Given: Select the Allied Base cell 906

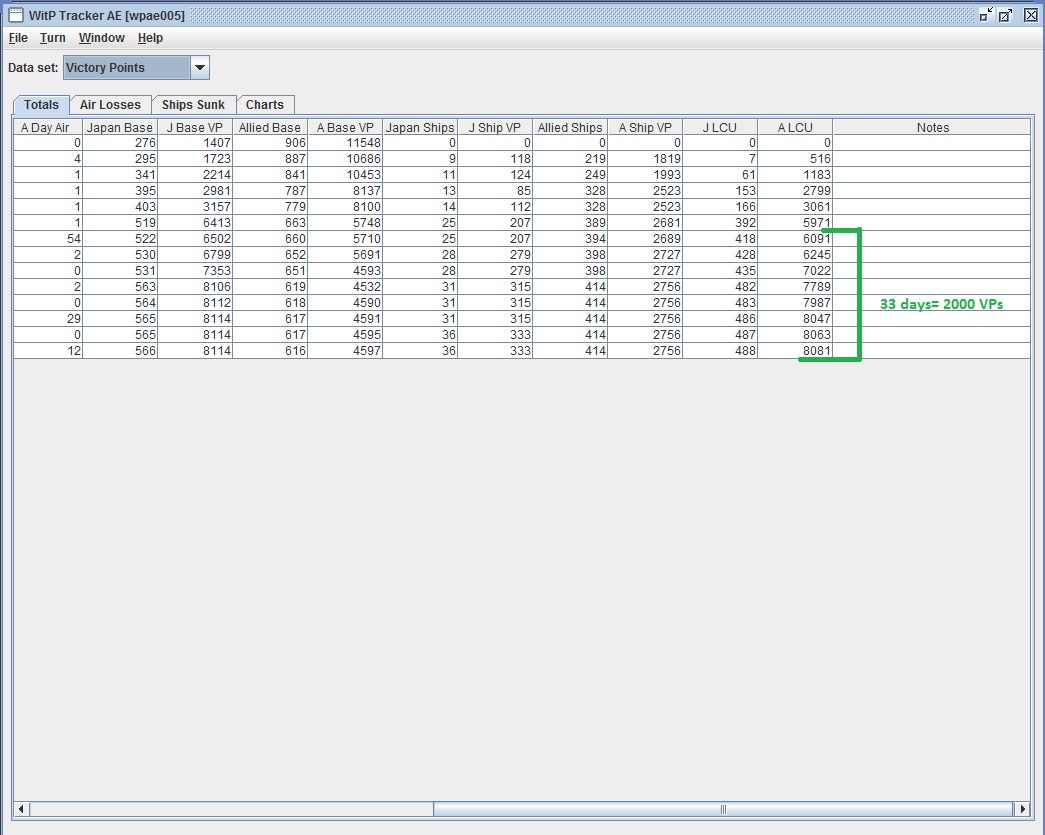Looking at the screenshot, I should 270,143.
